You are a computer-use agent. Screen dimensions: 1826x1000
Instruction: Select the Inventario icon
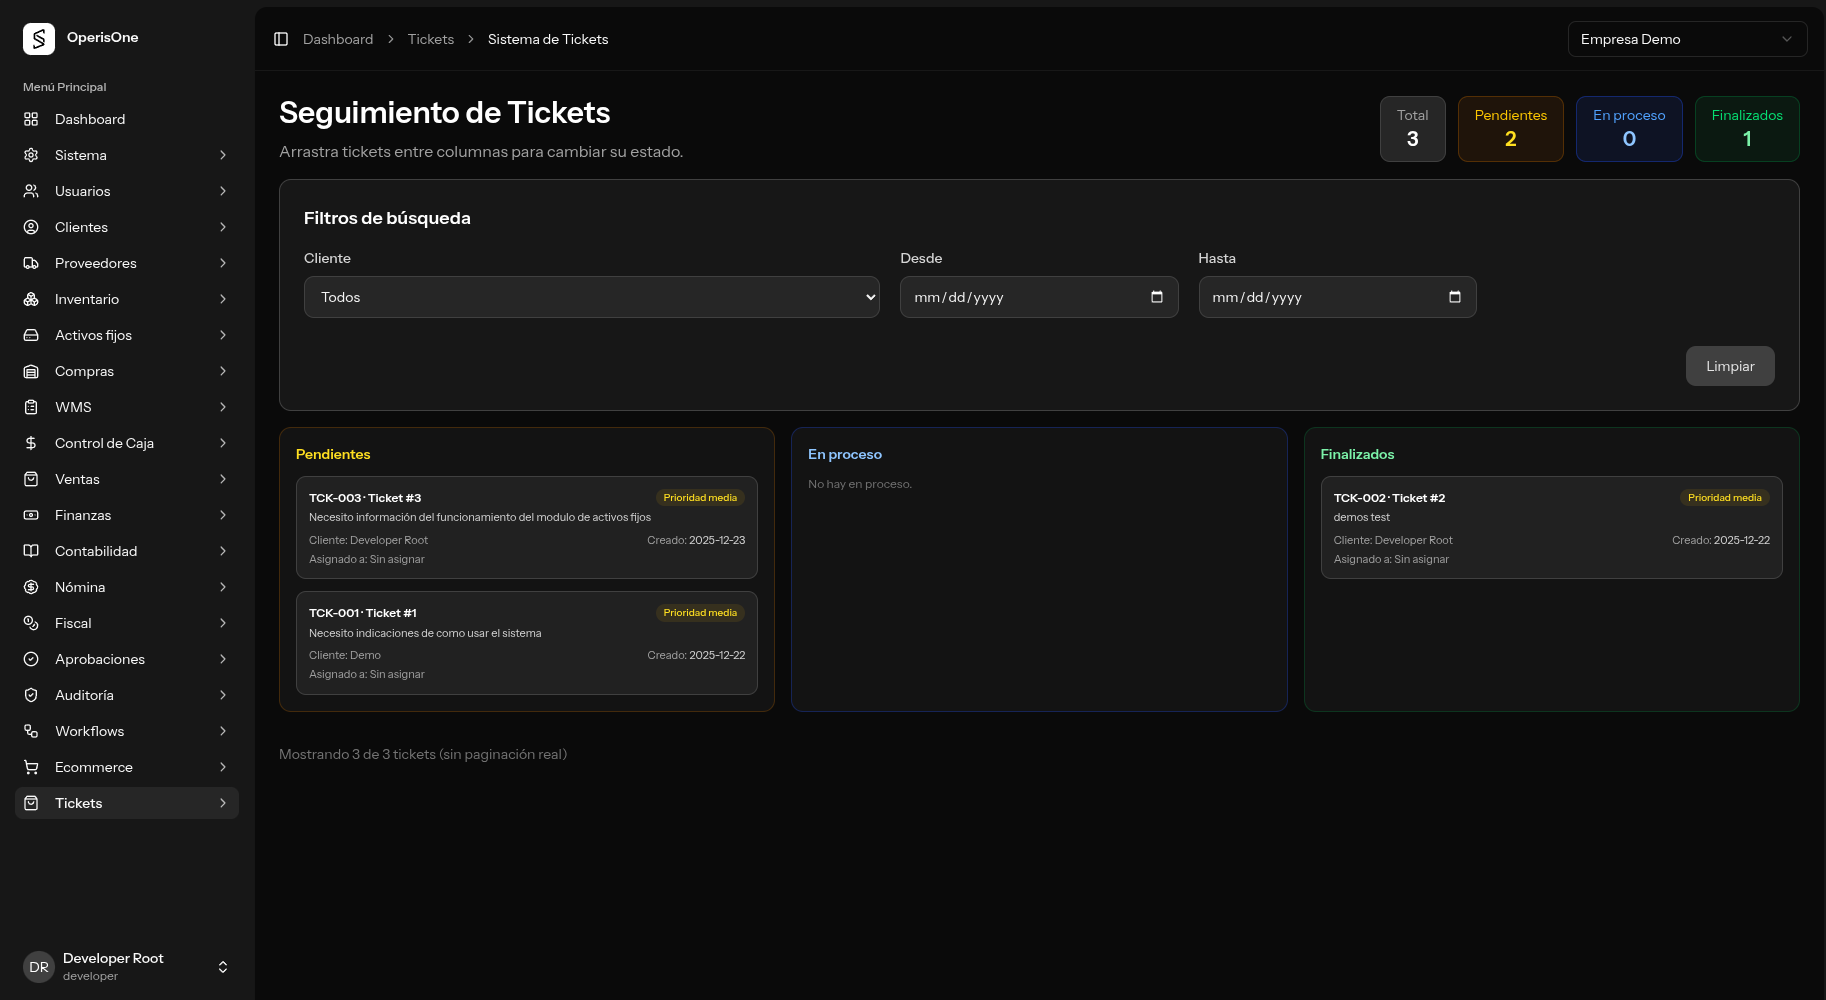31,299
